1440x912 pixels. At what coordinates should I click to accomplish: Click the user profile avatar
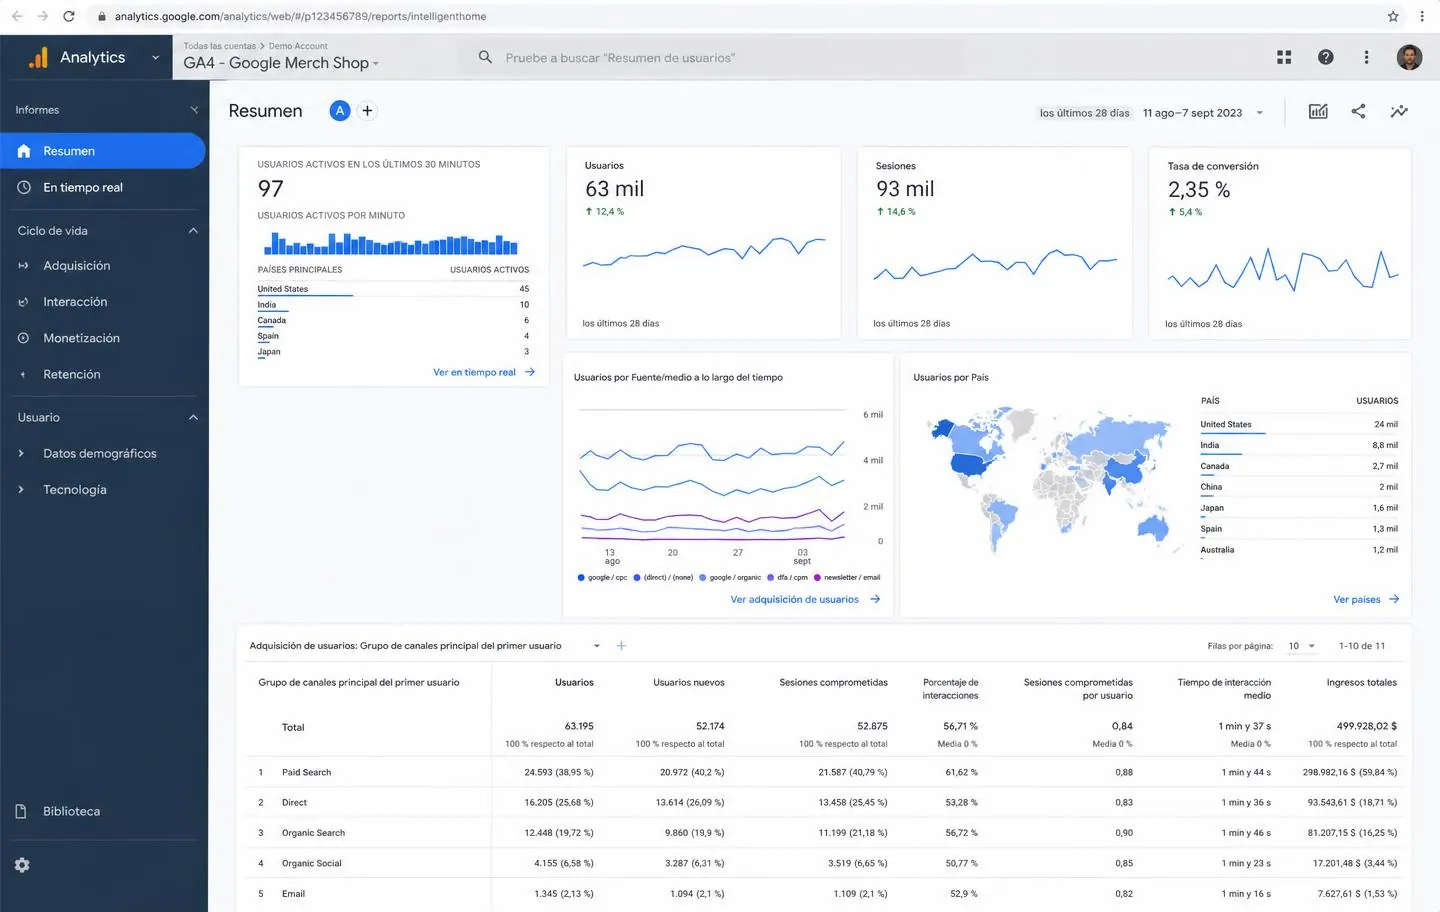(1409, 57)
